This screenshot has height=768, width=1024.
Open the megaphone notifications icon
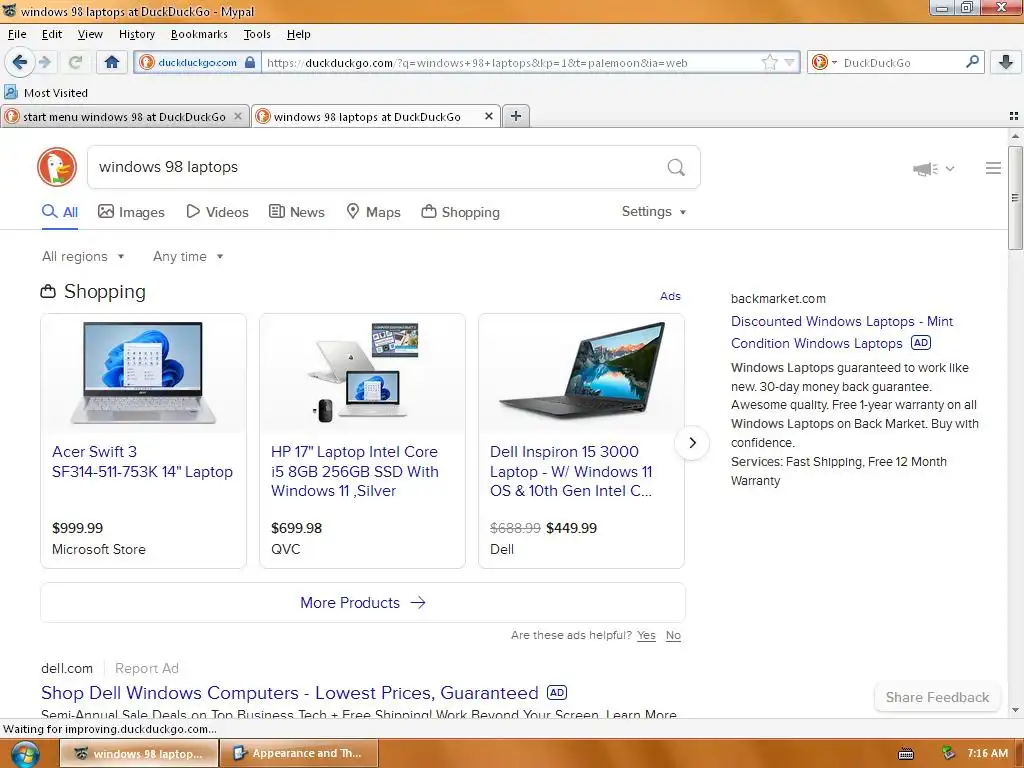coord(925,169)
